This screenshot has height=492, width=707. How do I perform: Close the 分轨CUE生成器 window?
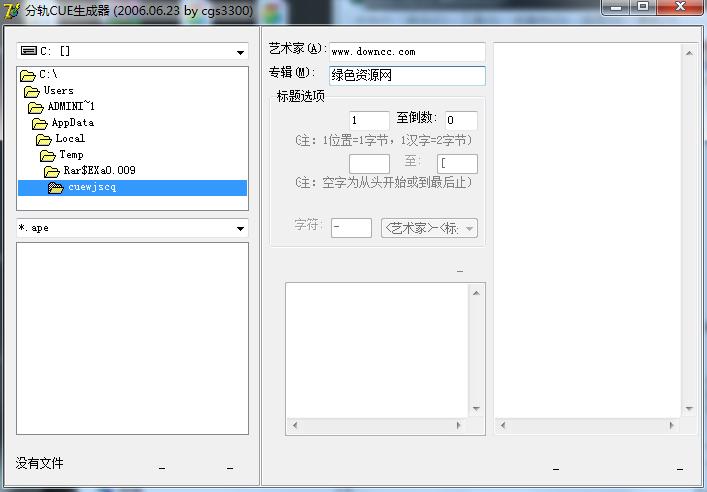(680, 7)
